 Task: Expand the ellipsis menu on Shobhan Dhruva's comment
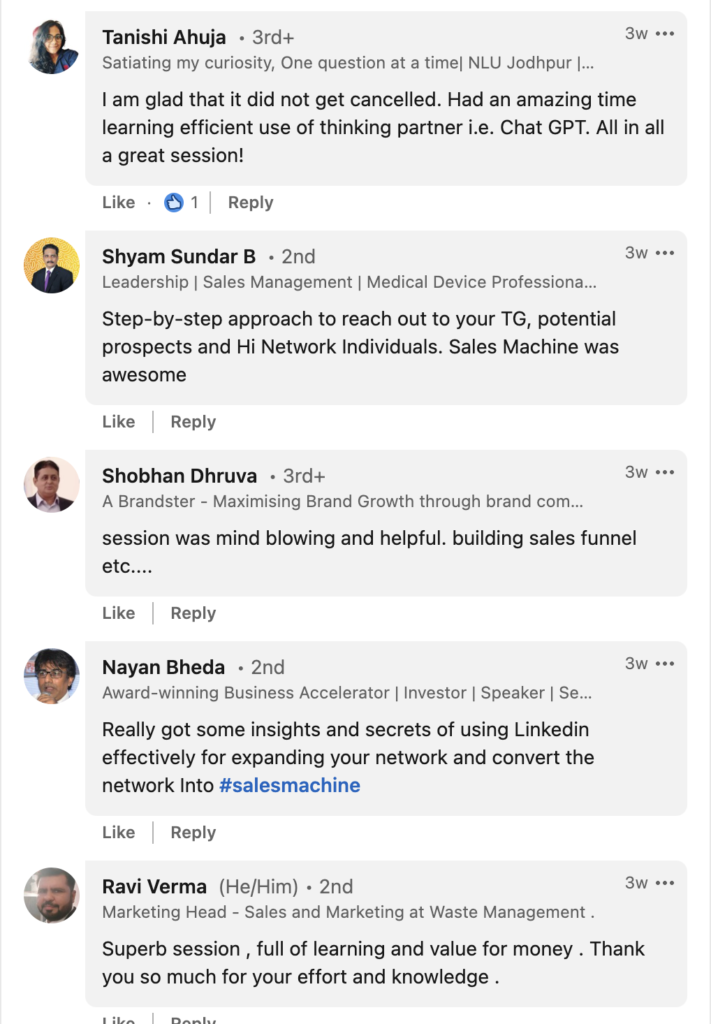point(665,472)
